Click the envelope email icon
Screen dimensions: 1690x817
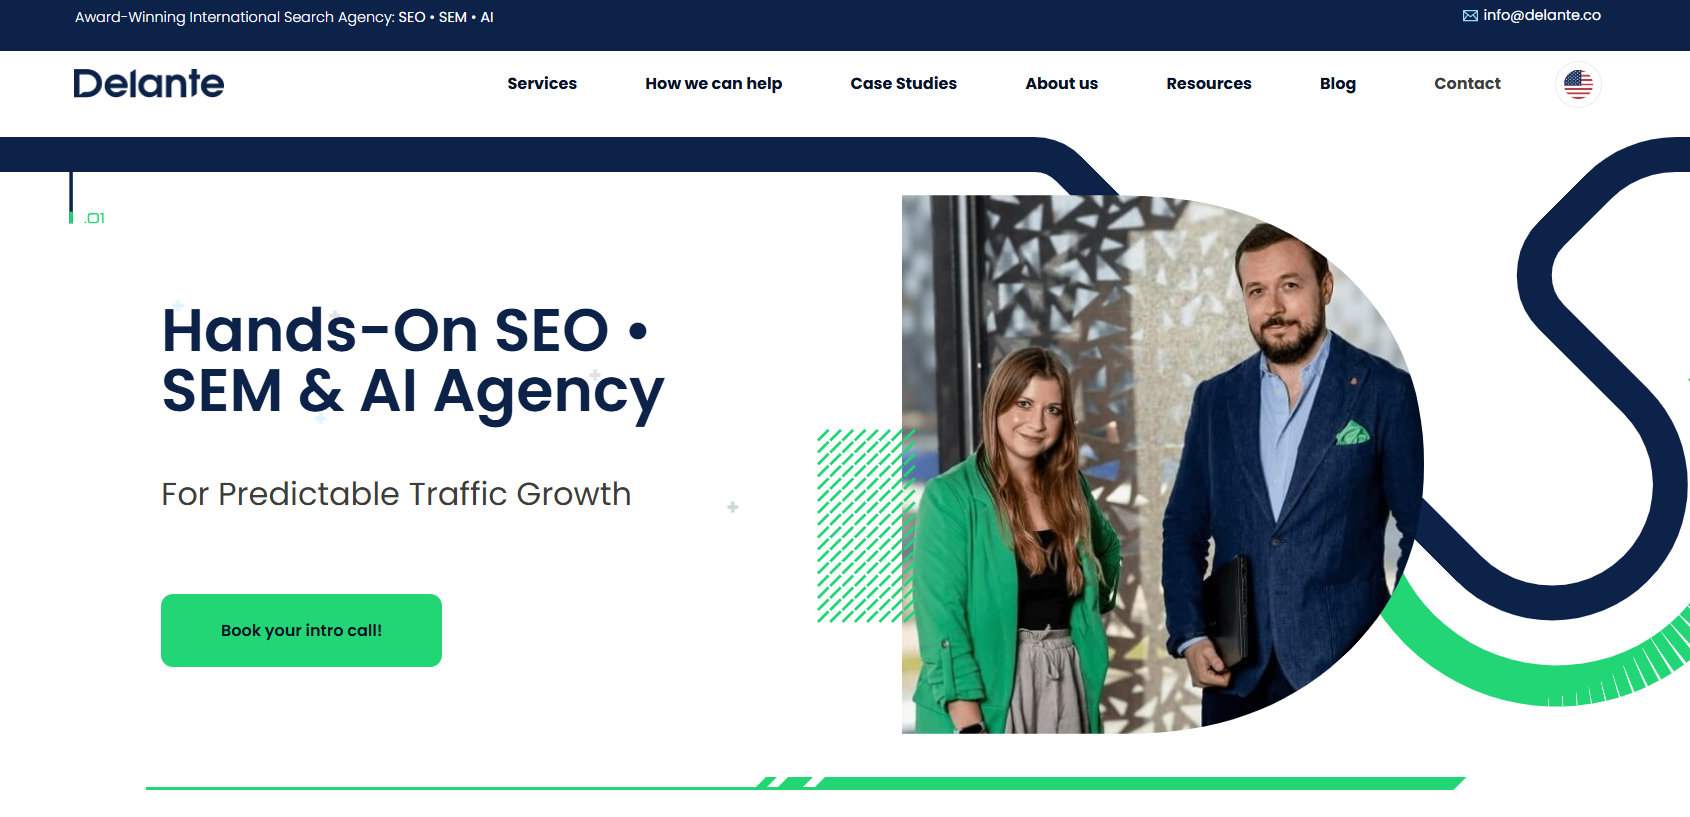click(x=1470, y=16)
